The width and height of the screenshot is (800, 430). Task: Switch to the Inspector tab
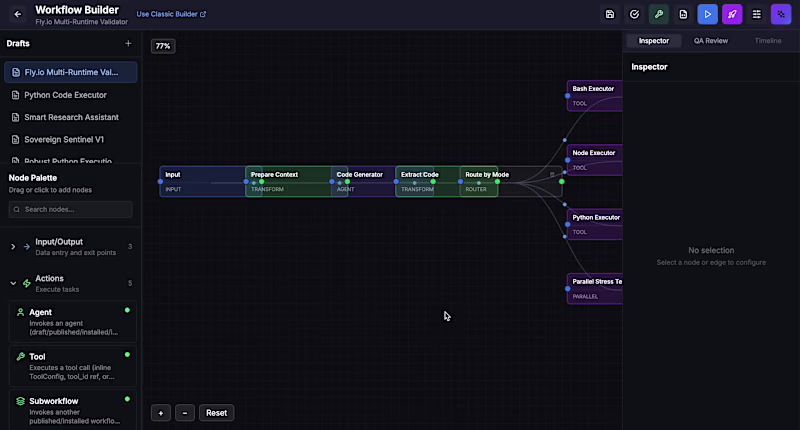654,41
